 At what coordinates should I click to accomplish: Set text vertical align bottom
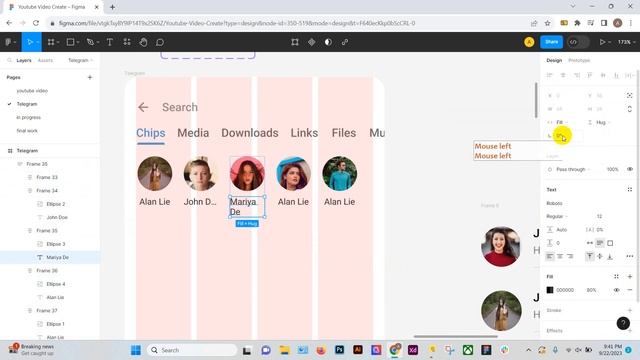pyautogui.click(x=610, y=256)
